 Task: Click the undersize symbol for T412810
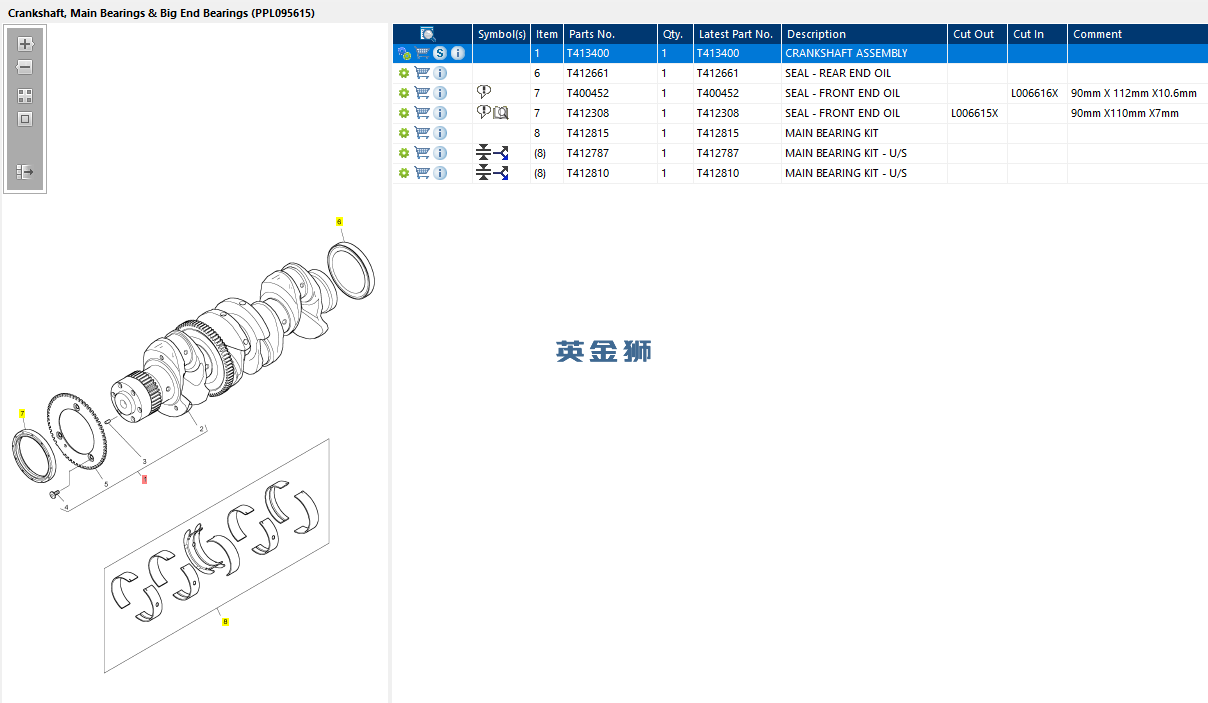[484, 173]
